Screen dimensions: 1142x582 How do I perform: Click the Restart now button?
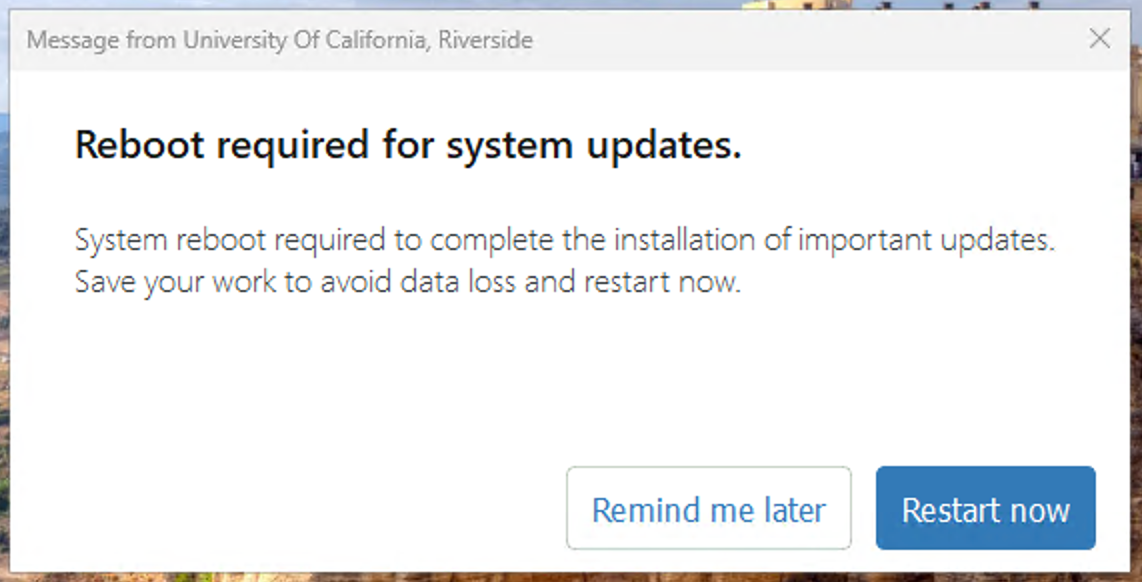coord(985,509)
